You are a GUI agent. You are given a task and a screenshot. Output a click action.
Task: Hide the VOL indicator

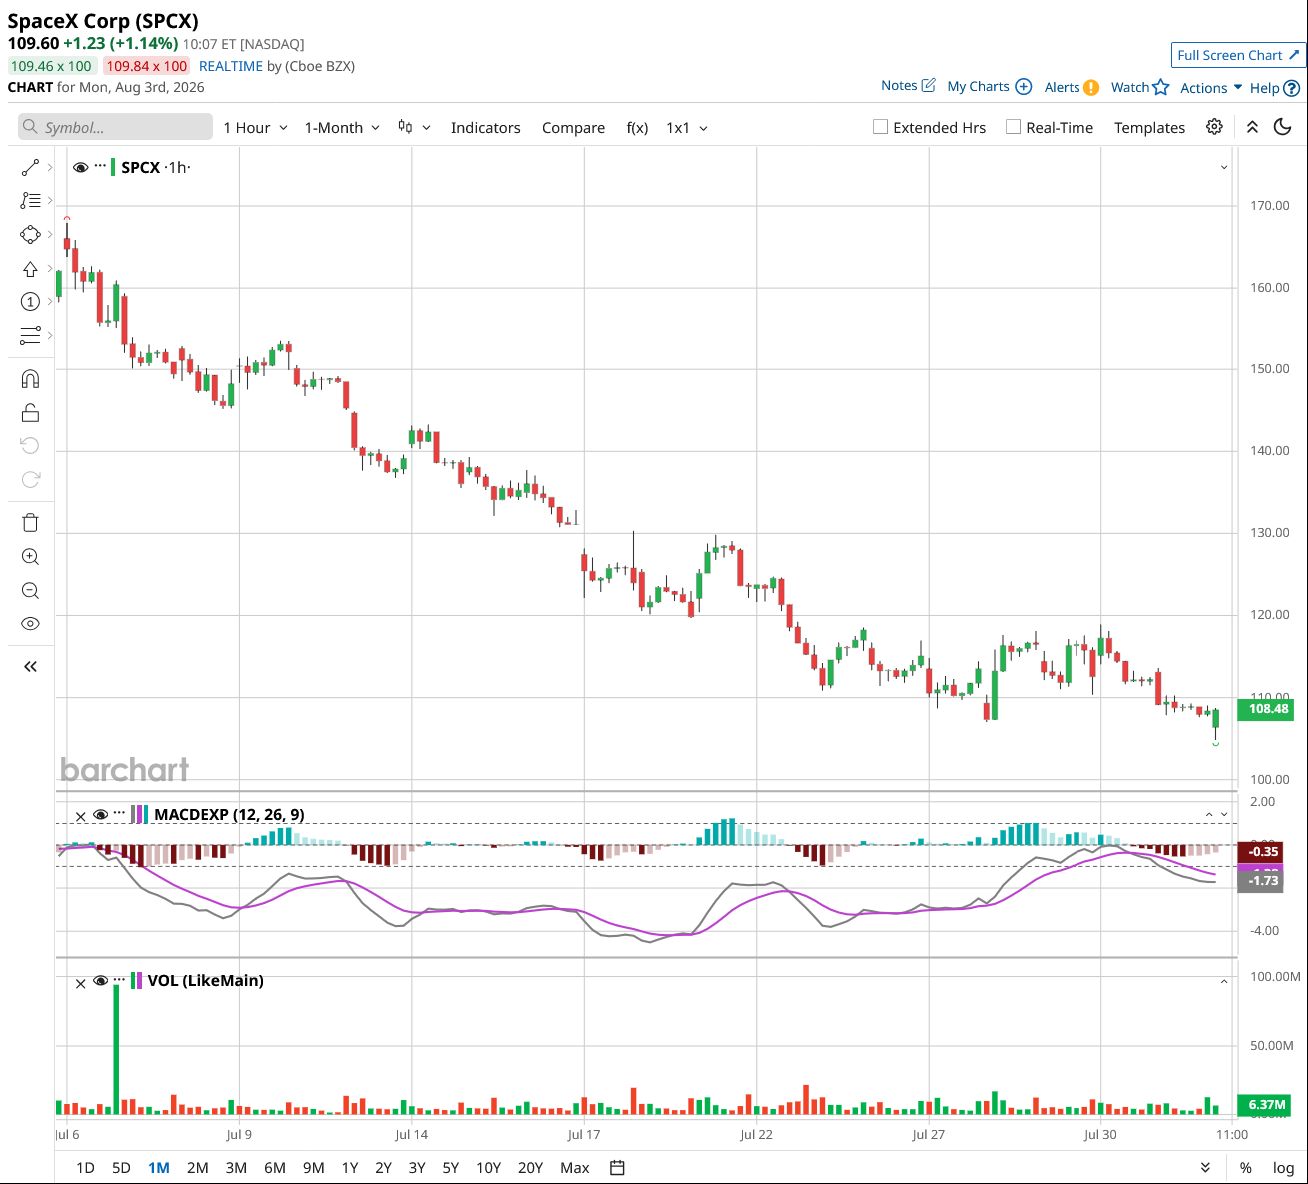click(100, 981)
